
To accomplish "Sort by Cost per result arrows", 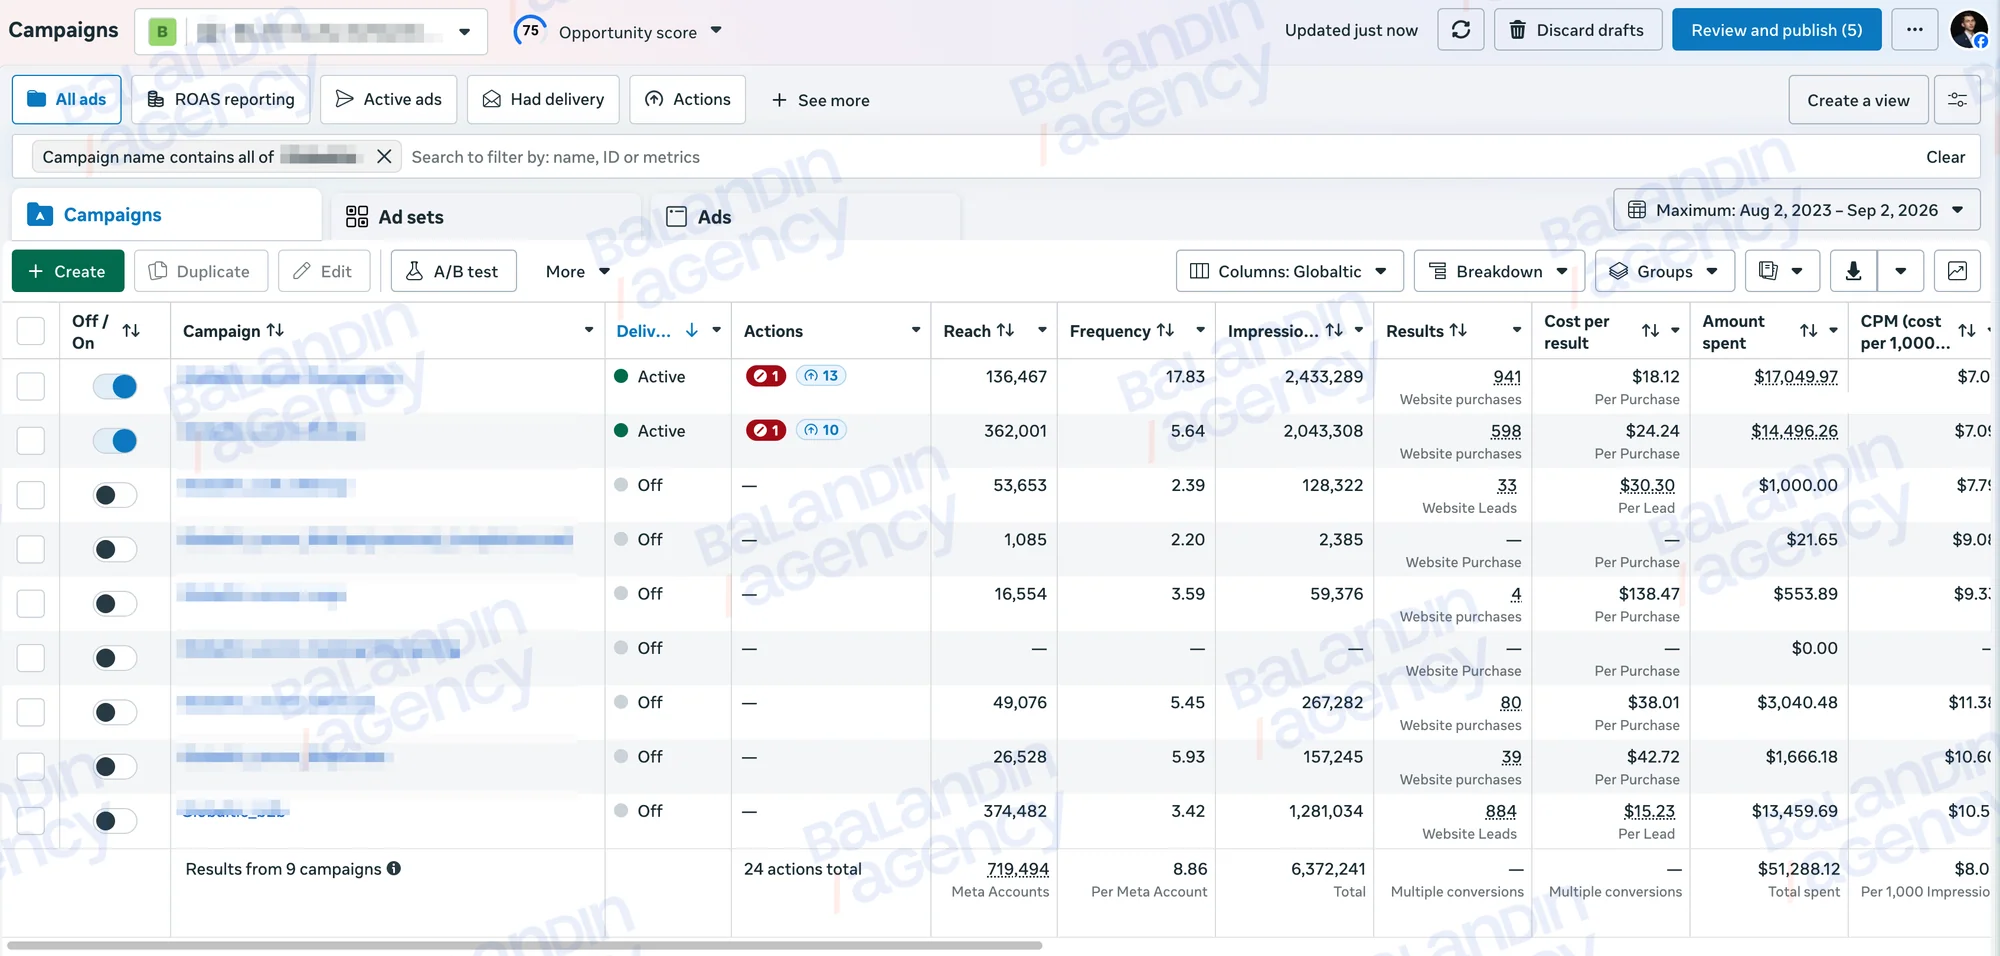I will click(1650, 331).
